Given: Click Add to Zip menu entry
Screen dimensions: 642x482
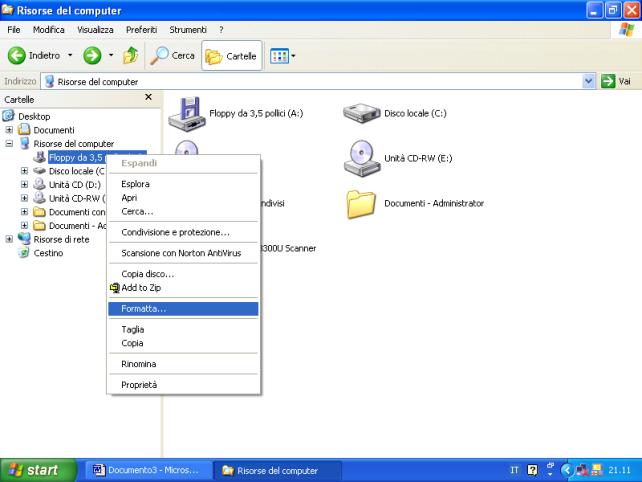Looking at the screenshot, I should click(x=140, y=288).
